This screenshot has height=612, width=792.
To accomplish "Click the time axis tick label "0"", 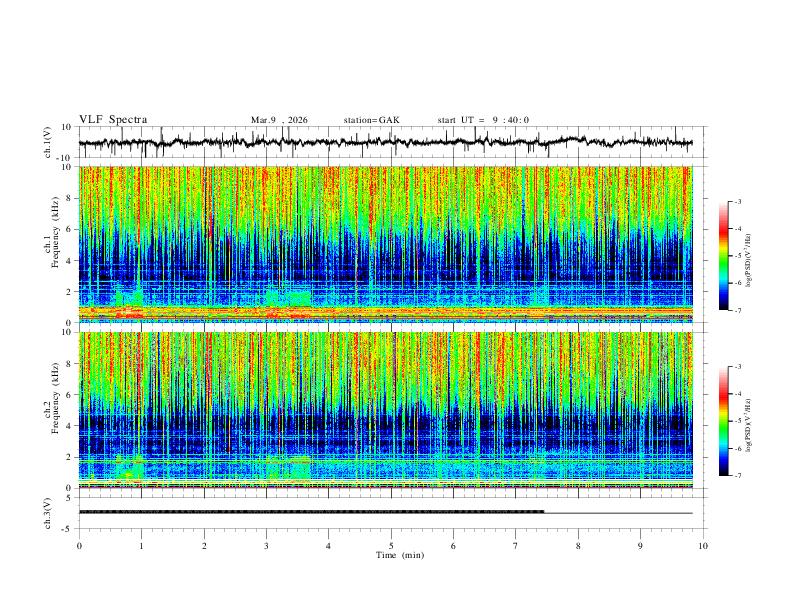I will 79,546.
